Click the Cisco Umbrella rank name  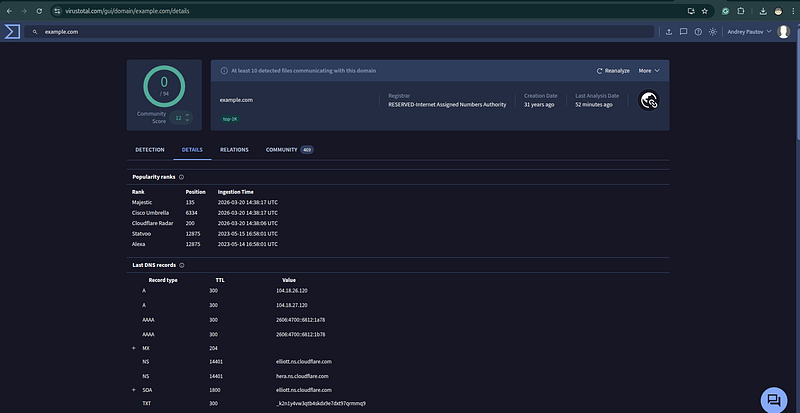[x=150, y=213]
